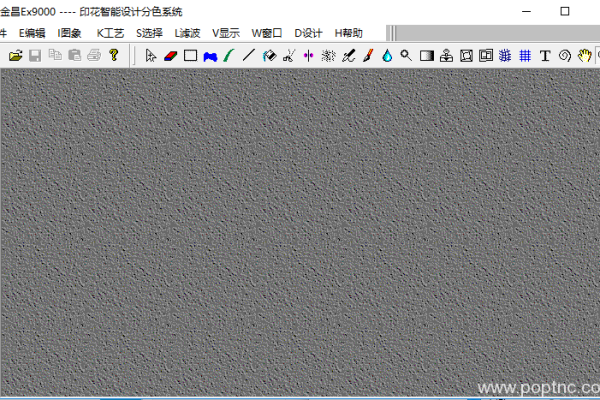Open the I图象 menu
The image size is (600, 400).
pyautogui.click(x=70, y=33)
